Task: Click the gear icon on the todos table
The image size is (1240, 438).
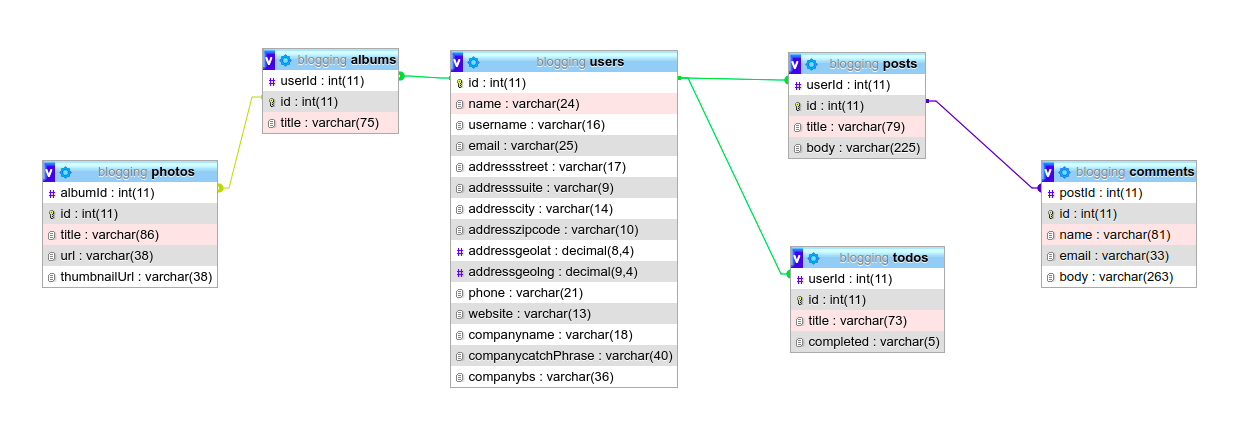Action: pos(814,258)
